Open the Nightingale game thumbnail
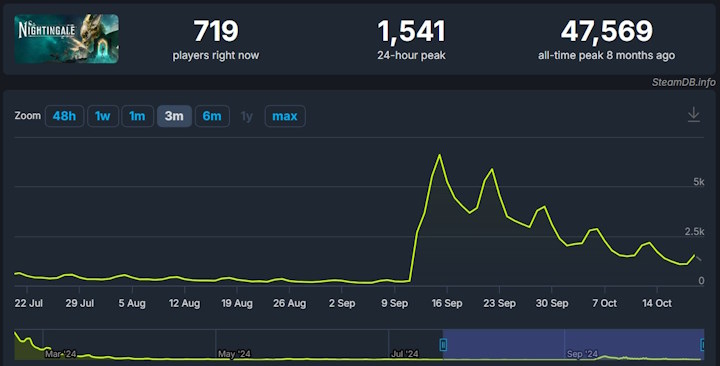The image size is (720, 366). 67,39
